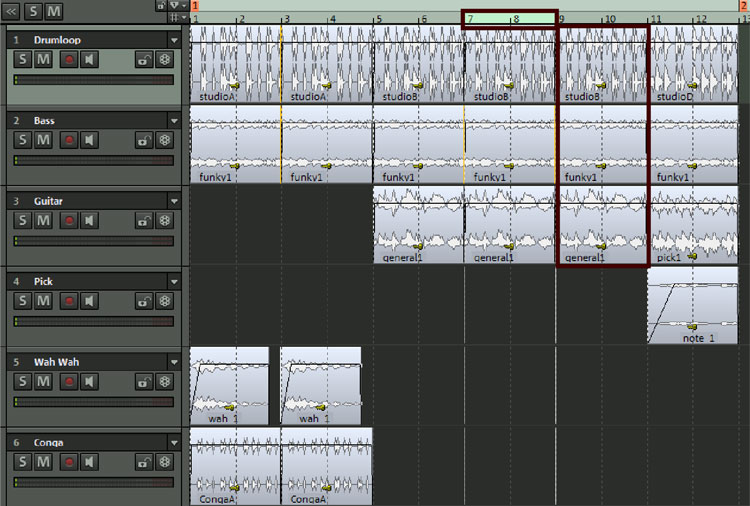Toggle speaker monitoring on Bass track
The height and width of the screenshot is (506, 750).
coord(89,140)
